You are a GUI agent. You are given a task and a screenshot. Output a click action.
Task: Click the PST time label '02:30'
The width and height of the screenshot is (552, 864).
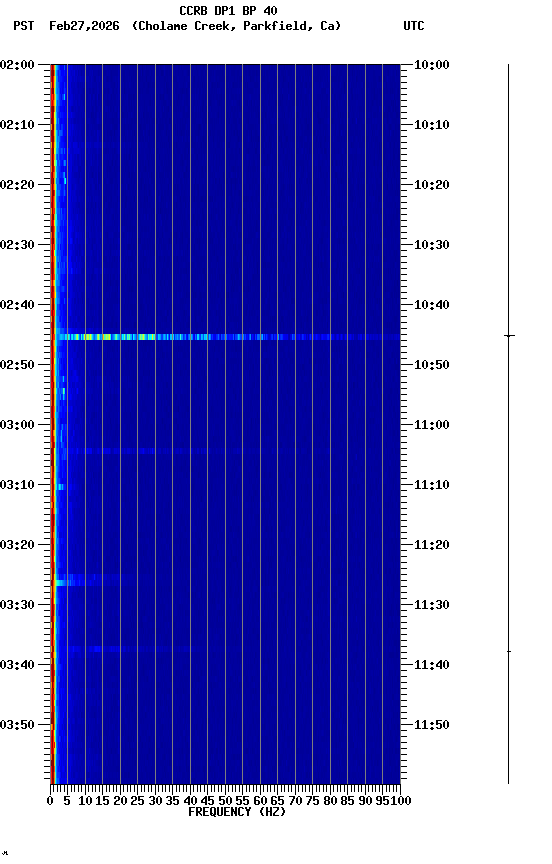point(17,245)
